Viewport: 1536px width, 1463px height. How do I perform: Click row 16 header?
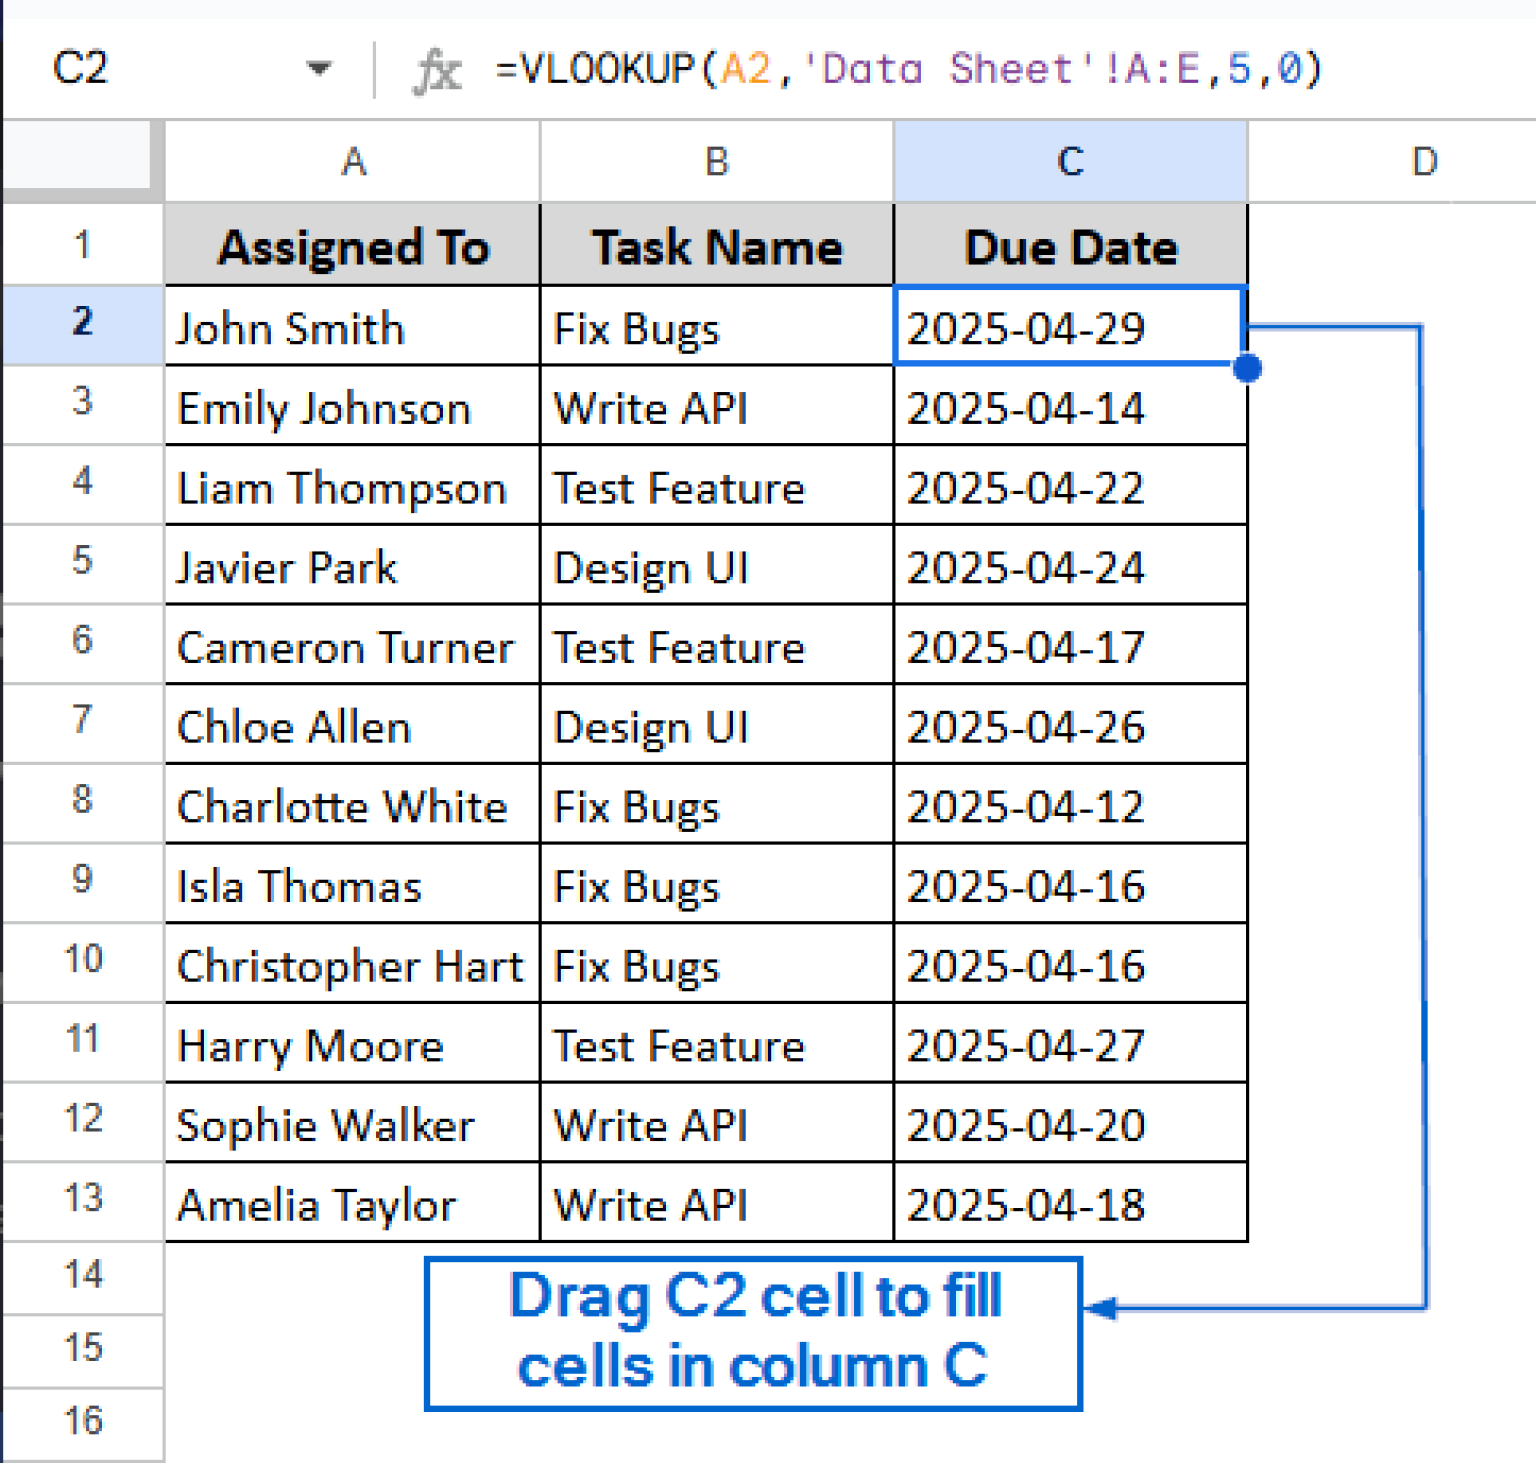(x=81, y=1421)
